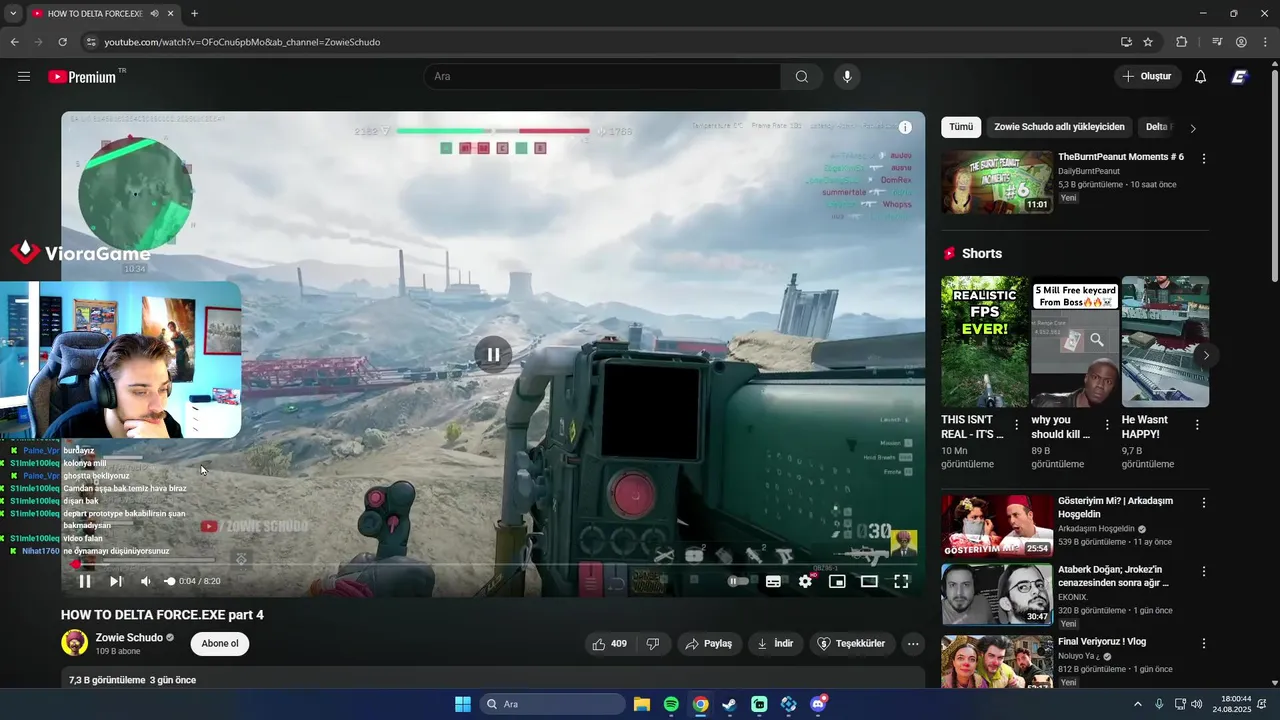Viewport: 1280px width, 720px height.
Task: Reload the page in Chrome
Action: 62,42
